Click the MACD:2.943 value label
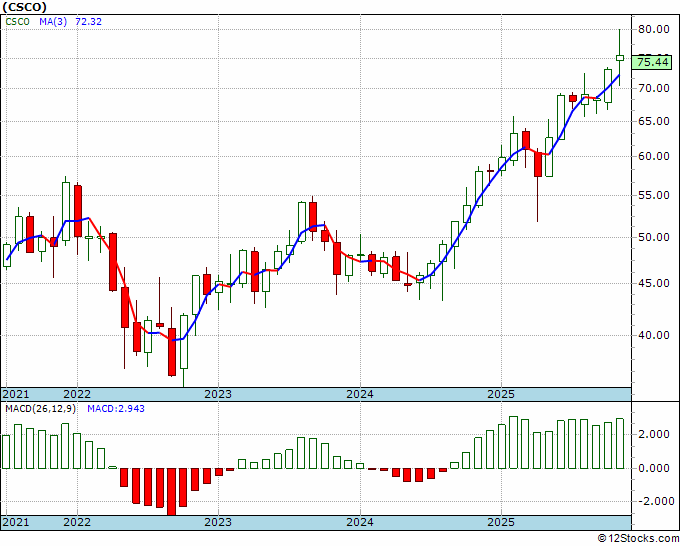Image resolution: width=680 pixels, height=546 pixels. pyautogui.click(x=116, y=409)
